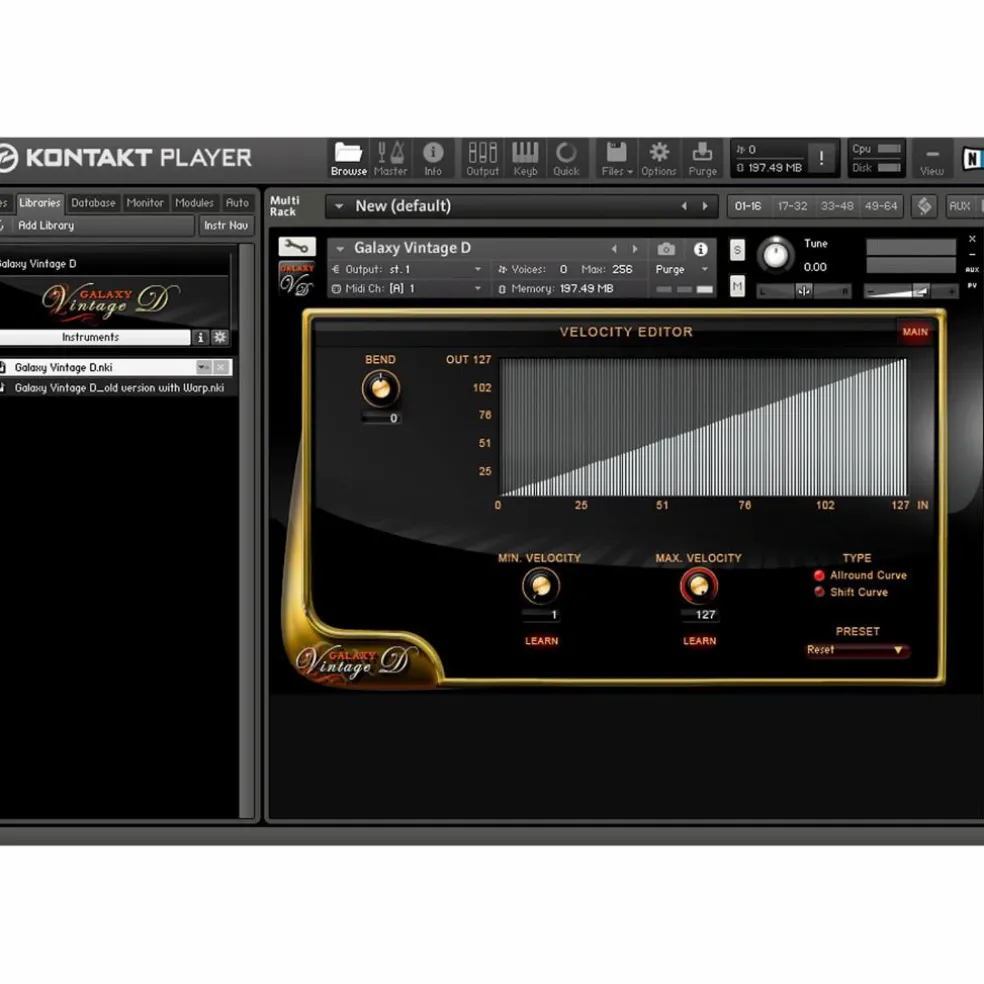
Task: Click LEARN under Max. Velocity
Action: point(699,641)
